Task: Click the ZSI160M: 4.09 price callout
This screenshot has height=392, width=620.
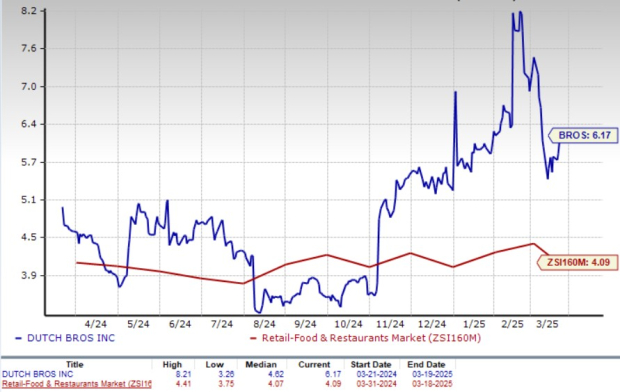Action: coord(578,263)
